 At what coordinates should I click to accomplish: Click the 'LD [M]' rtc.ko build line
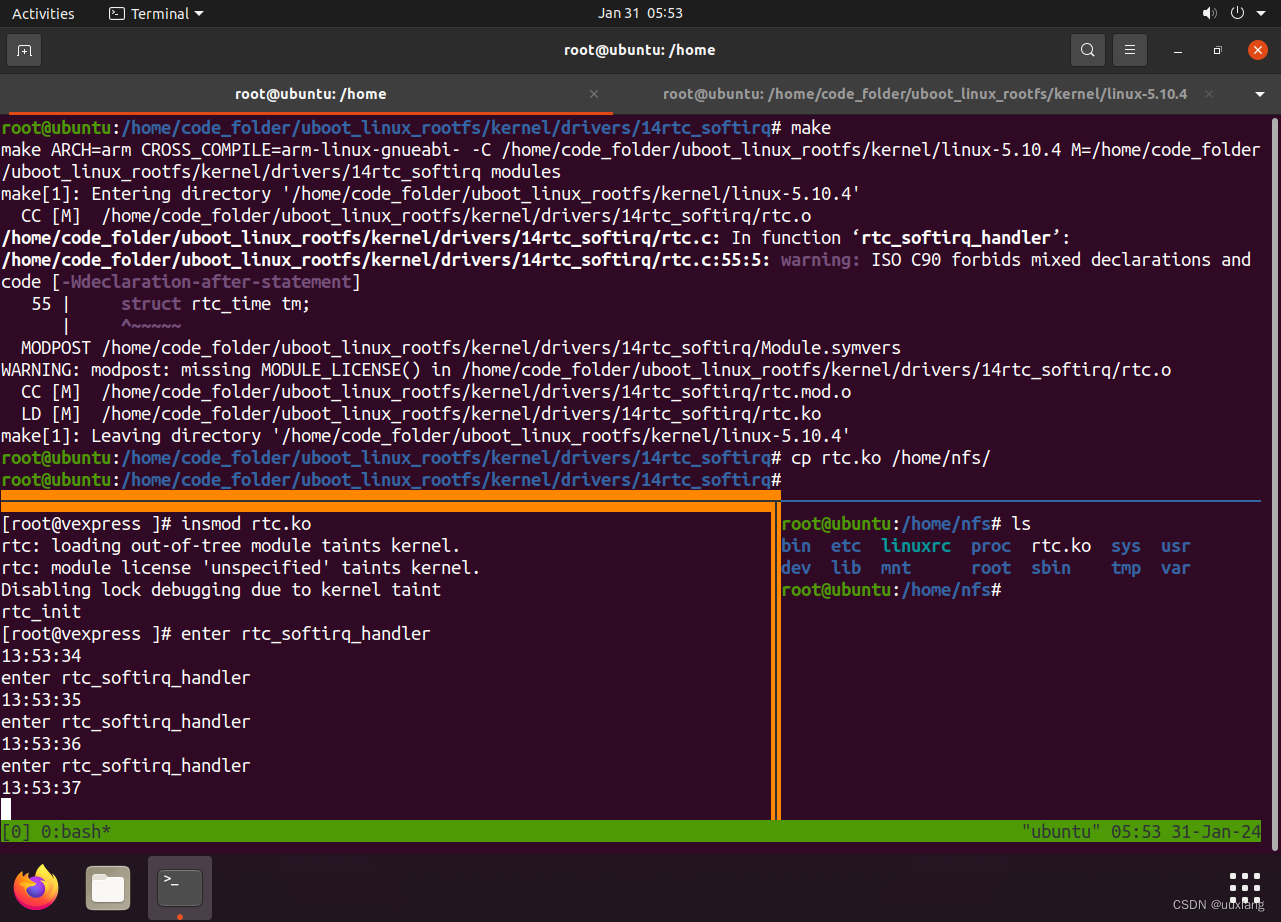point(421,414)
